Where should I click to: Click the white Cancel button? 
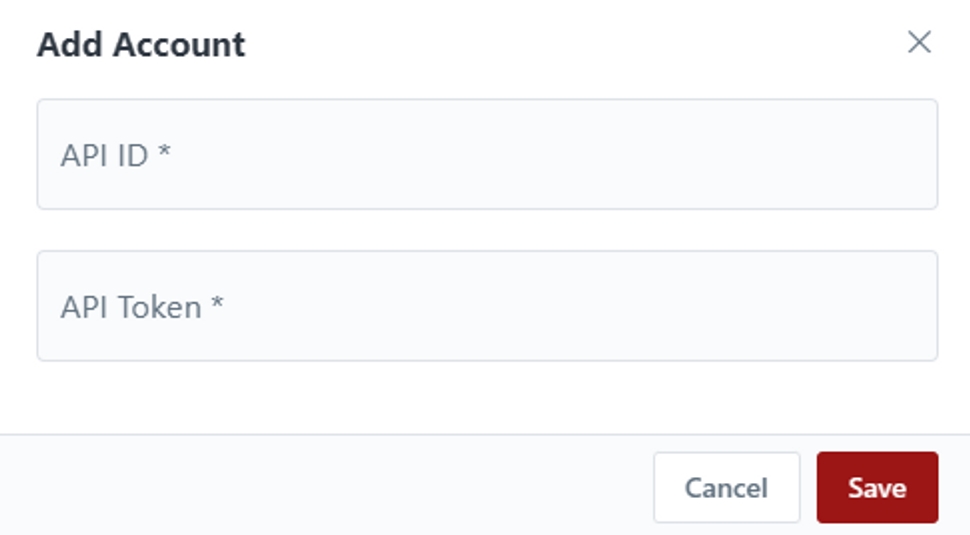coord(726,488)
